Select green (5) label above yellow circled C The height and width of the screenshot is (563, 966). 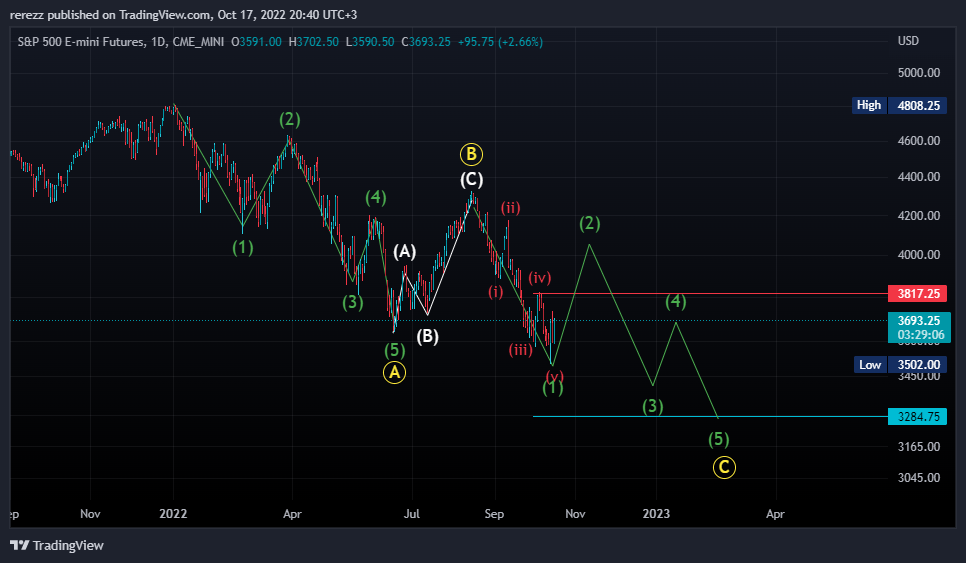(x=719, y=439)
